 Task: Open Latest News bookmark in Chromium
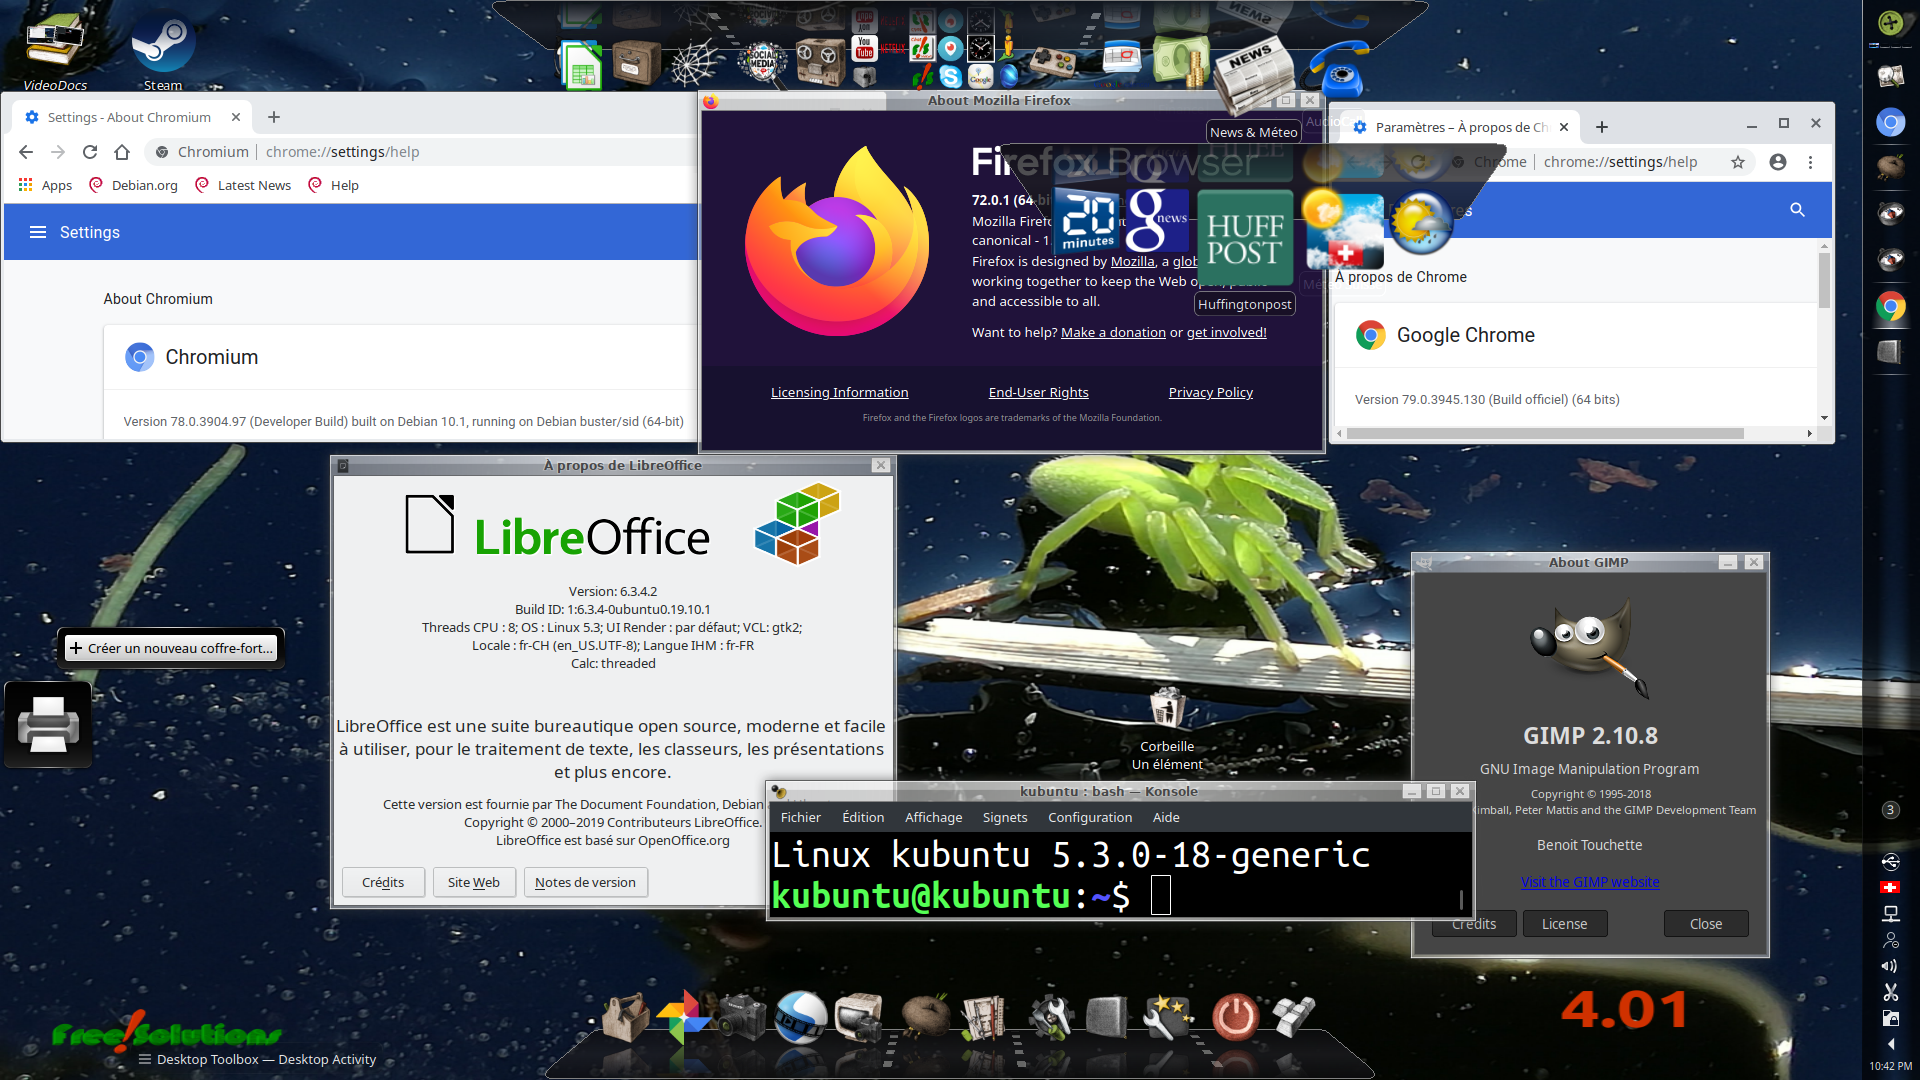(243, 185)
